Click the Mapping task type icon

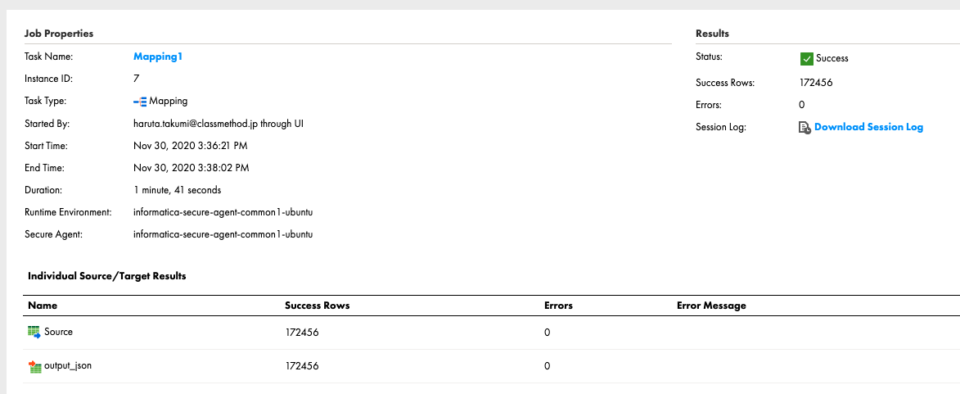coord(140,102)
